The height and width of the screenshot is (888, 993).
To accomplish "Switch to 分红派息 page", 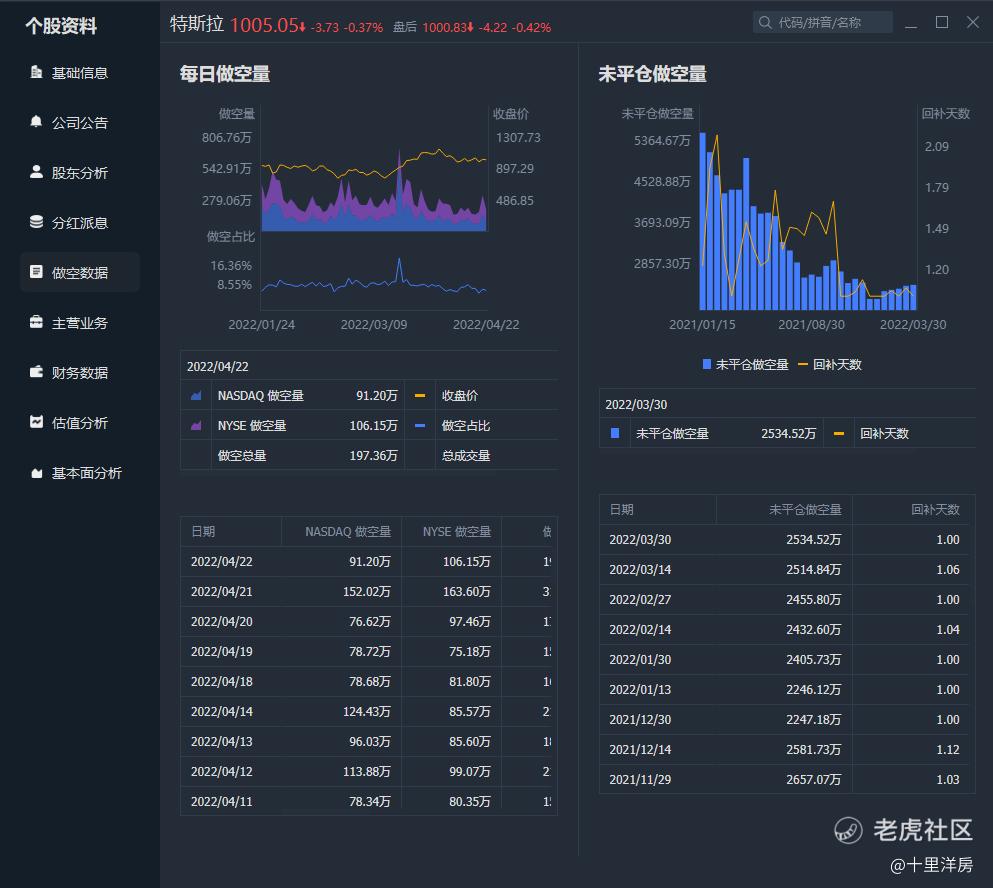I will point(80,222).
